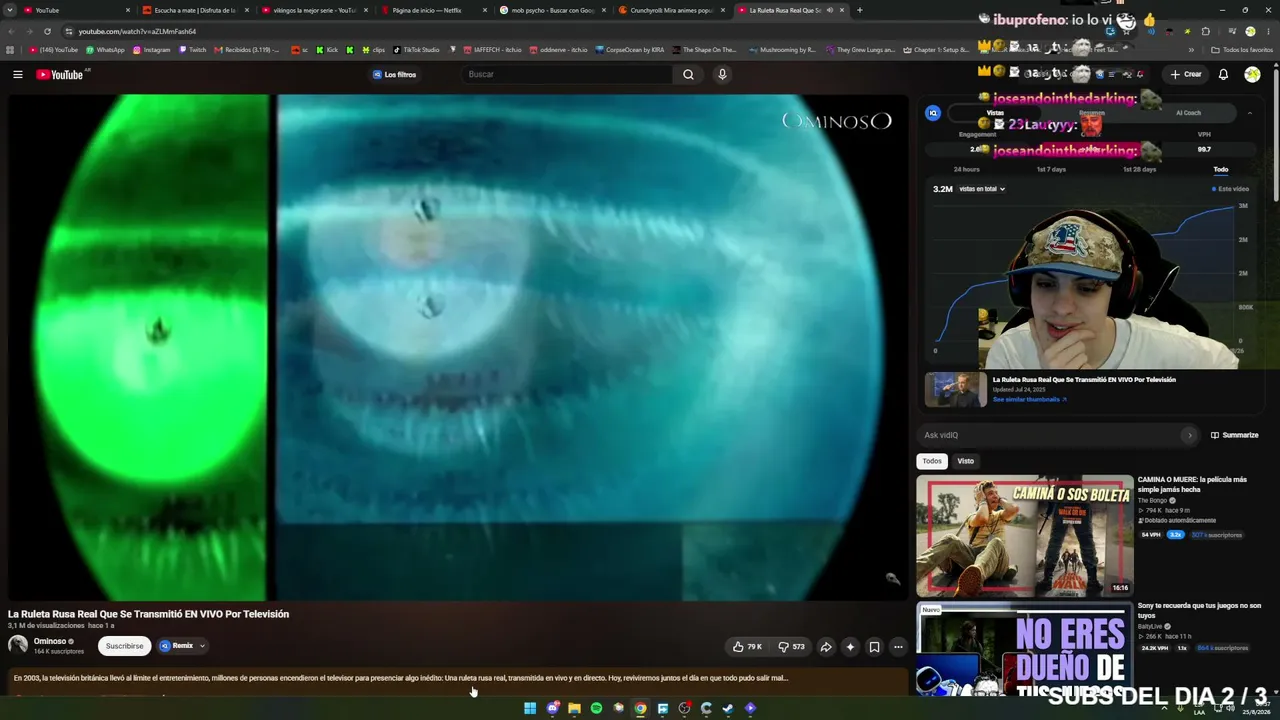The width and height of the screenshot is (1280, 720).
Task: Go to YouTube home via the logo
Action: click(60, 74)
